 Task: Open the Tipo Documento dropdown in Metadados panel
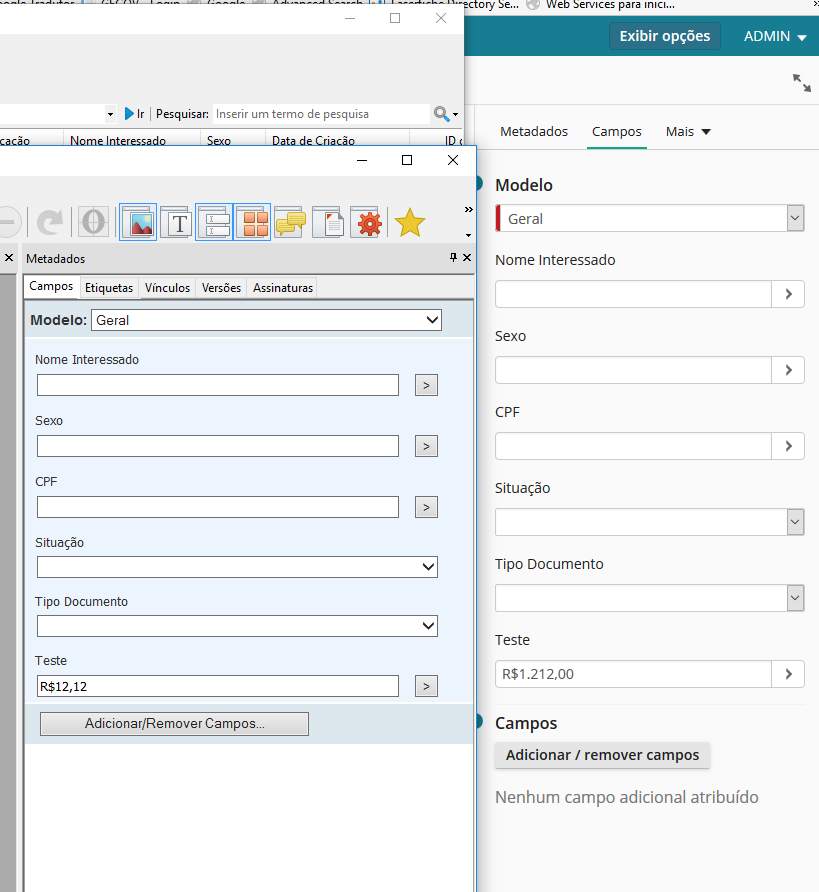(x=237, y=626)
